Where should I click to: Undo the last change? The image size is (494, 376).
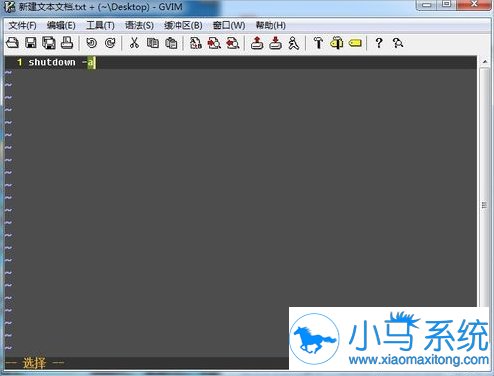coord(91,43)
